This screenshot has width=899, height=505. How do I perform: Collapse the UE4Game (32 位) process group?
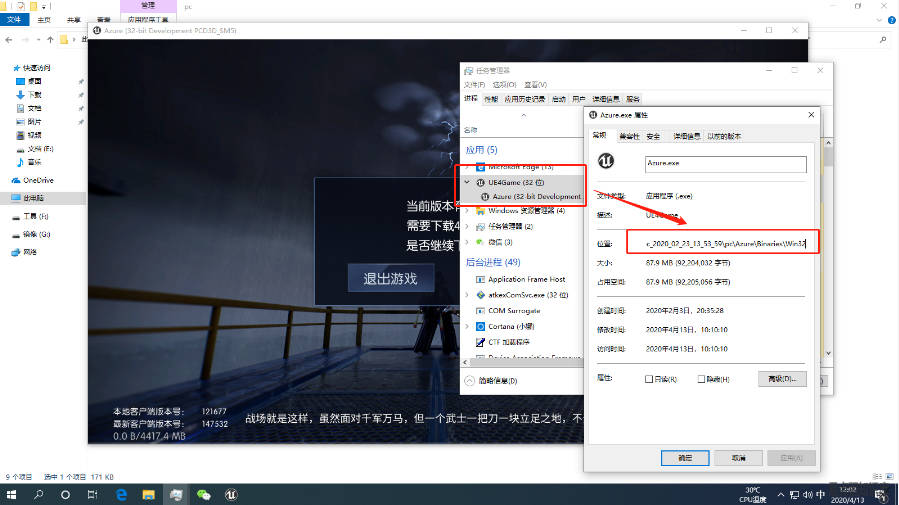468,183
